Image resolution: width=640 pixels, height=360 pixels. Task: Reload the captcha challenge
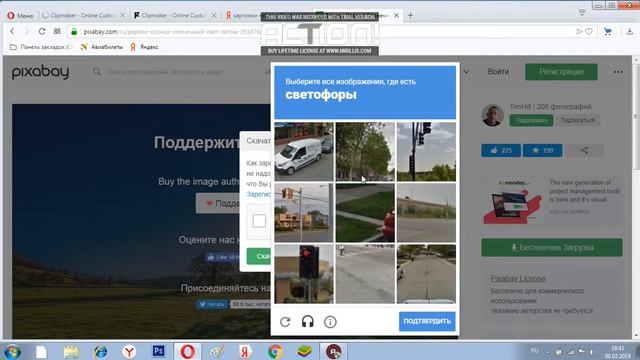(x=285, y=322)
